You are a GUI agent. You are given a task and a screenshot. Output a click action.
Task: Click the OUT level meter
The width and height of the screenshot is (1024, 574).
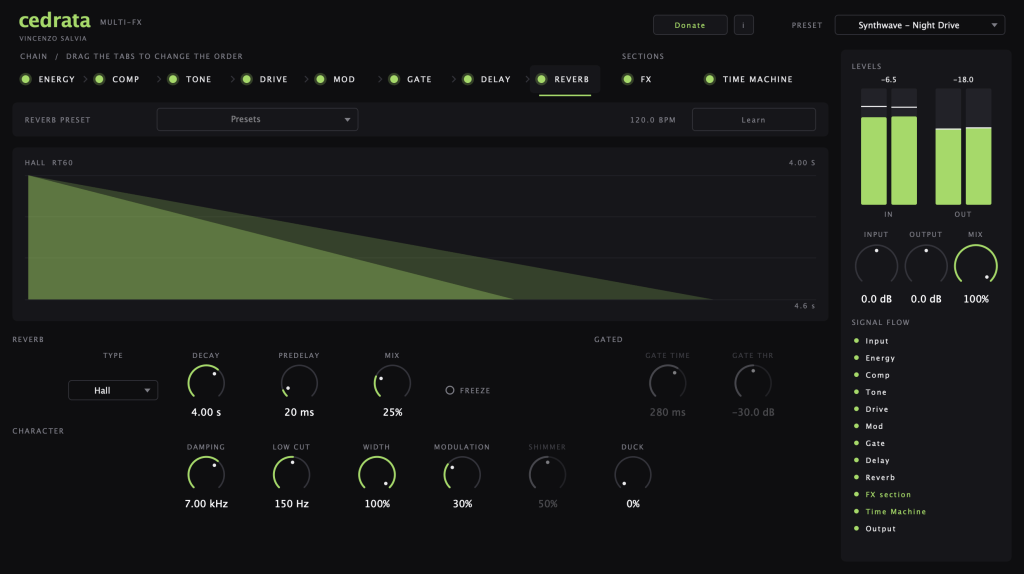963,147
